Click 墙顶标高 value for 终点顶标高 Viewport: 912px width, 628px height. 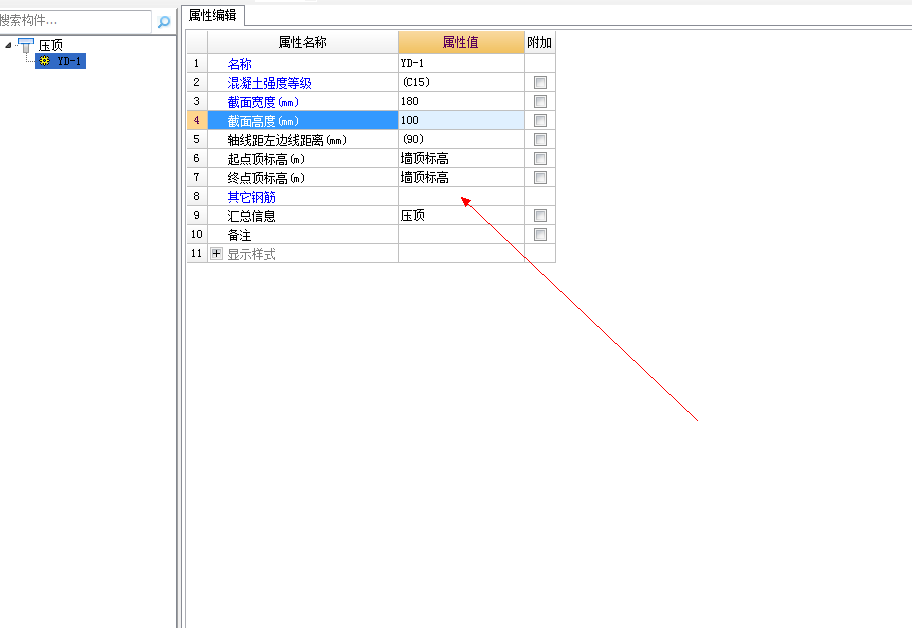[x=461, y=177]
